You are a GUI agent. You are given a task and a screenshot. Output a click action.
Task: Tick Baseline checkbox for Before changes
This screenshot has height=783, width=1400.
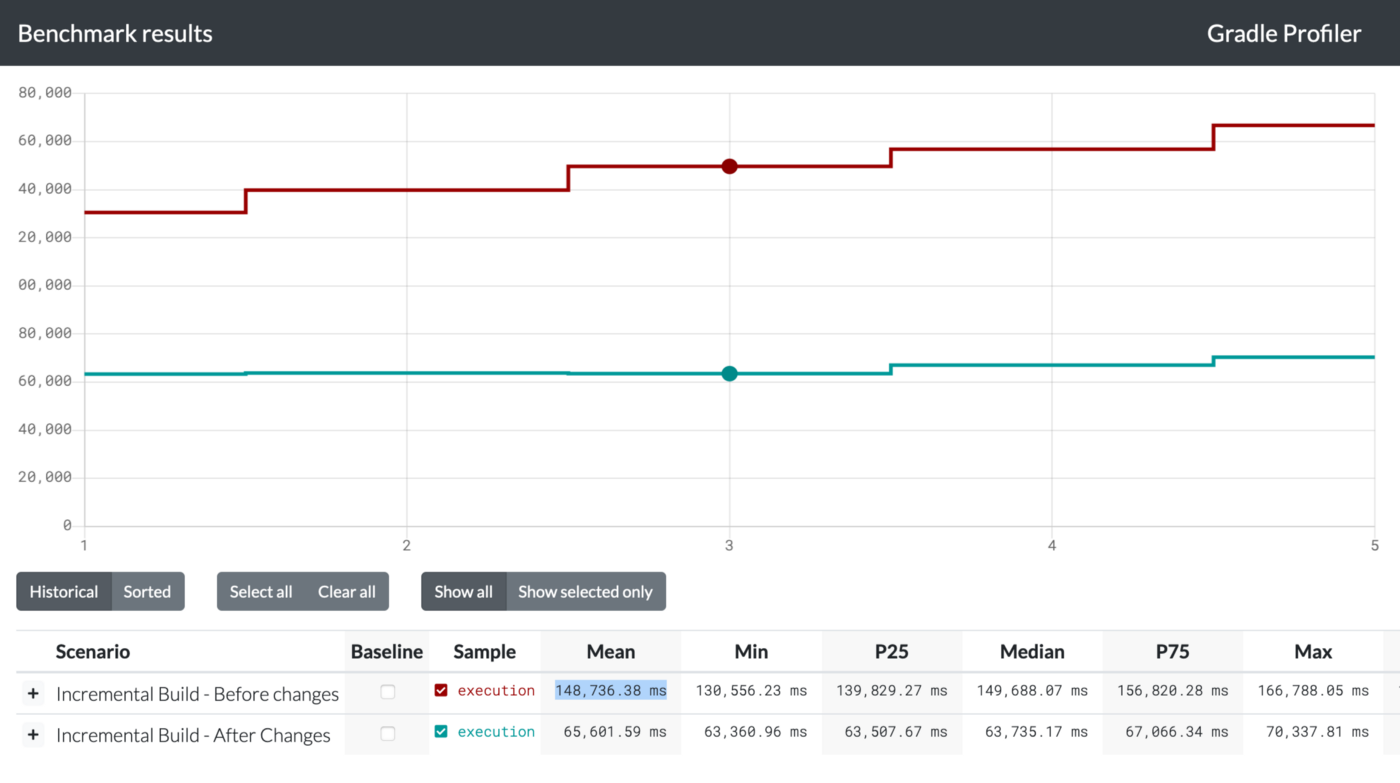point(387,691)
